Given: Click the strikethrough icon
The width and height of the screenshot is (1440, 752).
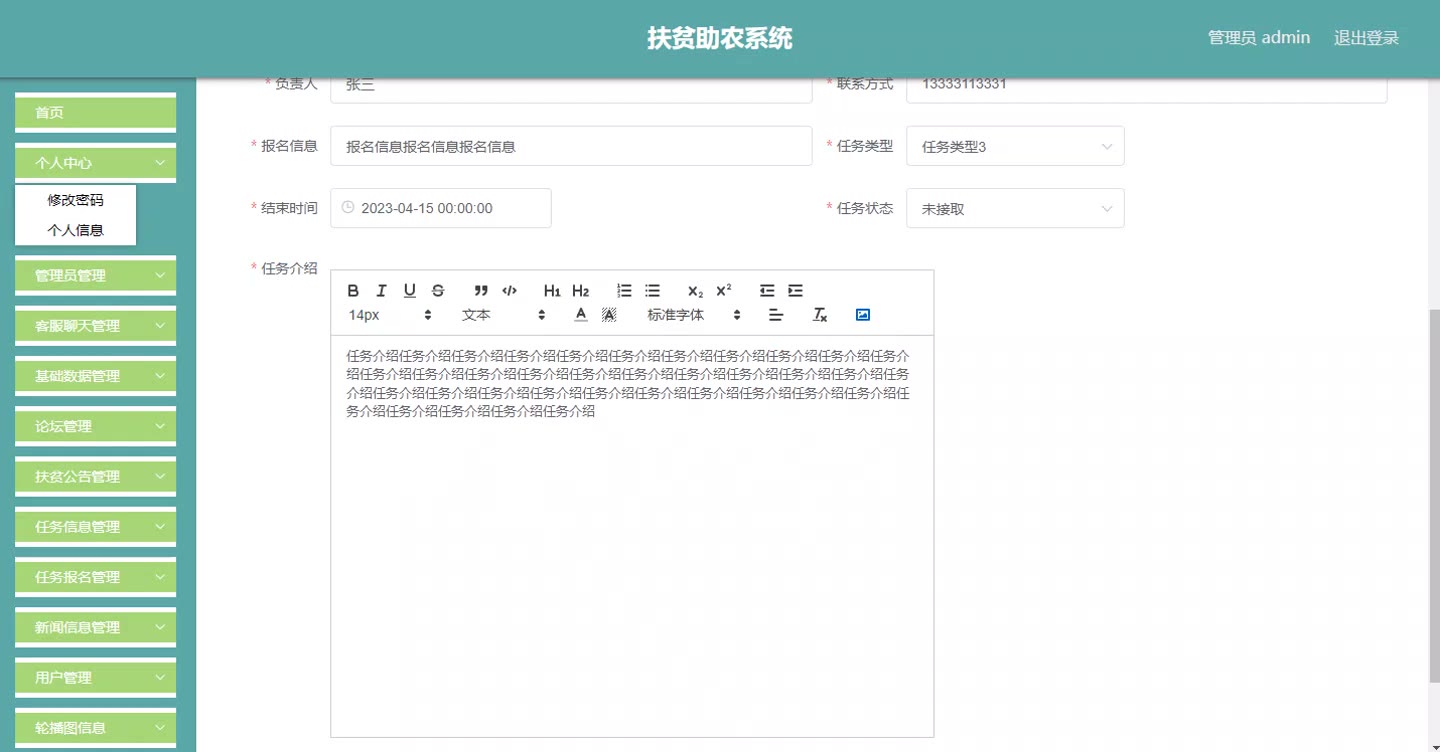Looking at the screenshot, I should click(x=438, y=291).
